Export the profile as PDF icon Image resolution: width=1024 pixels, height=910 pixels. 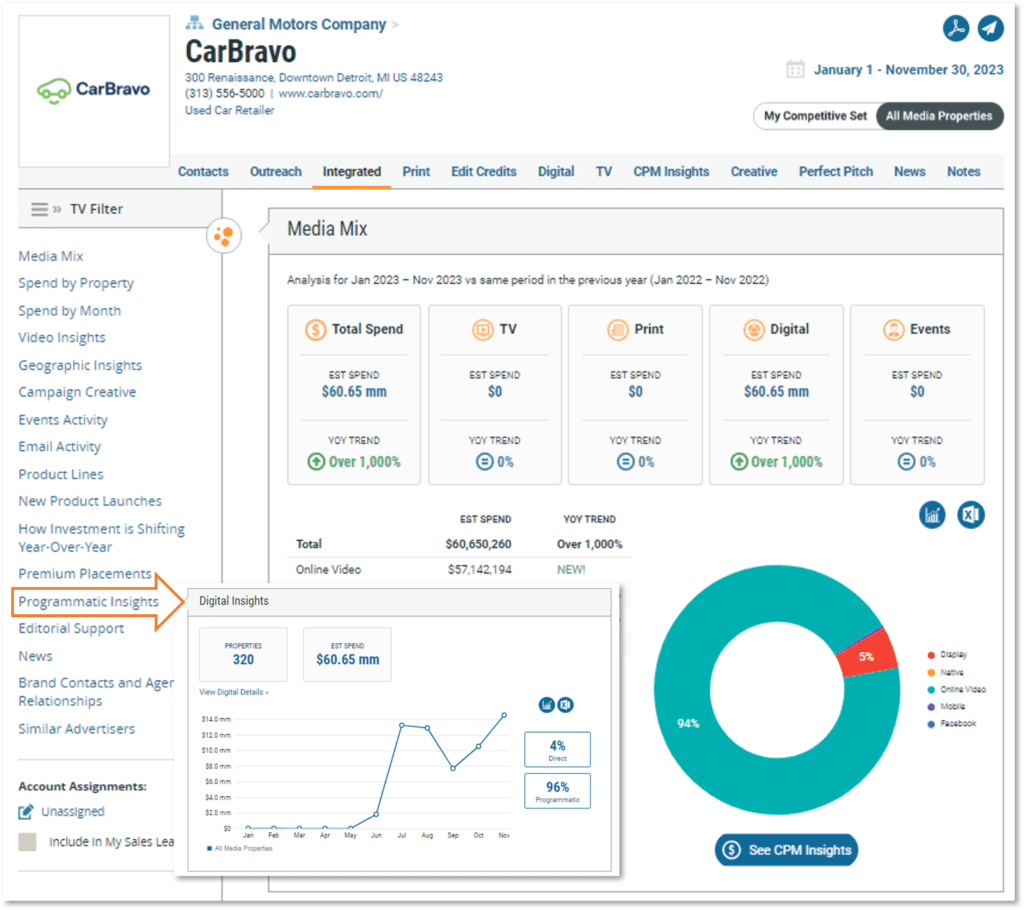tap(955, 28)
